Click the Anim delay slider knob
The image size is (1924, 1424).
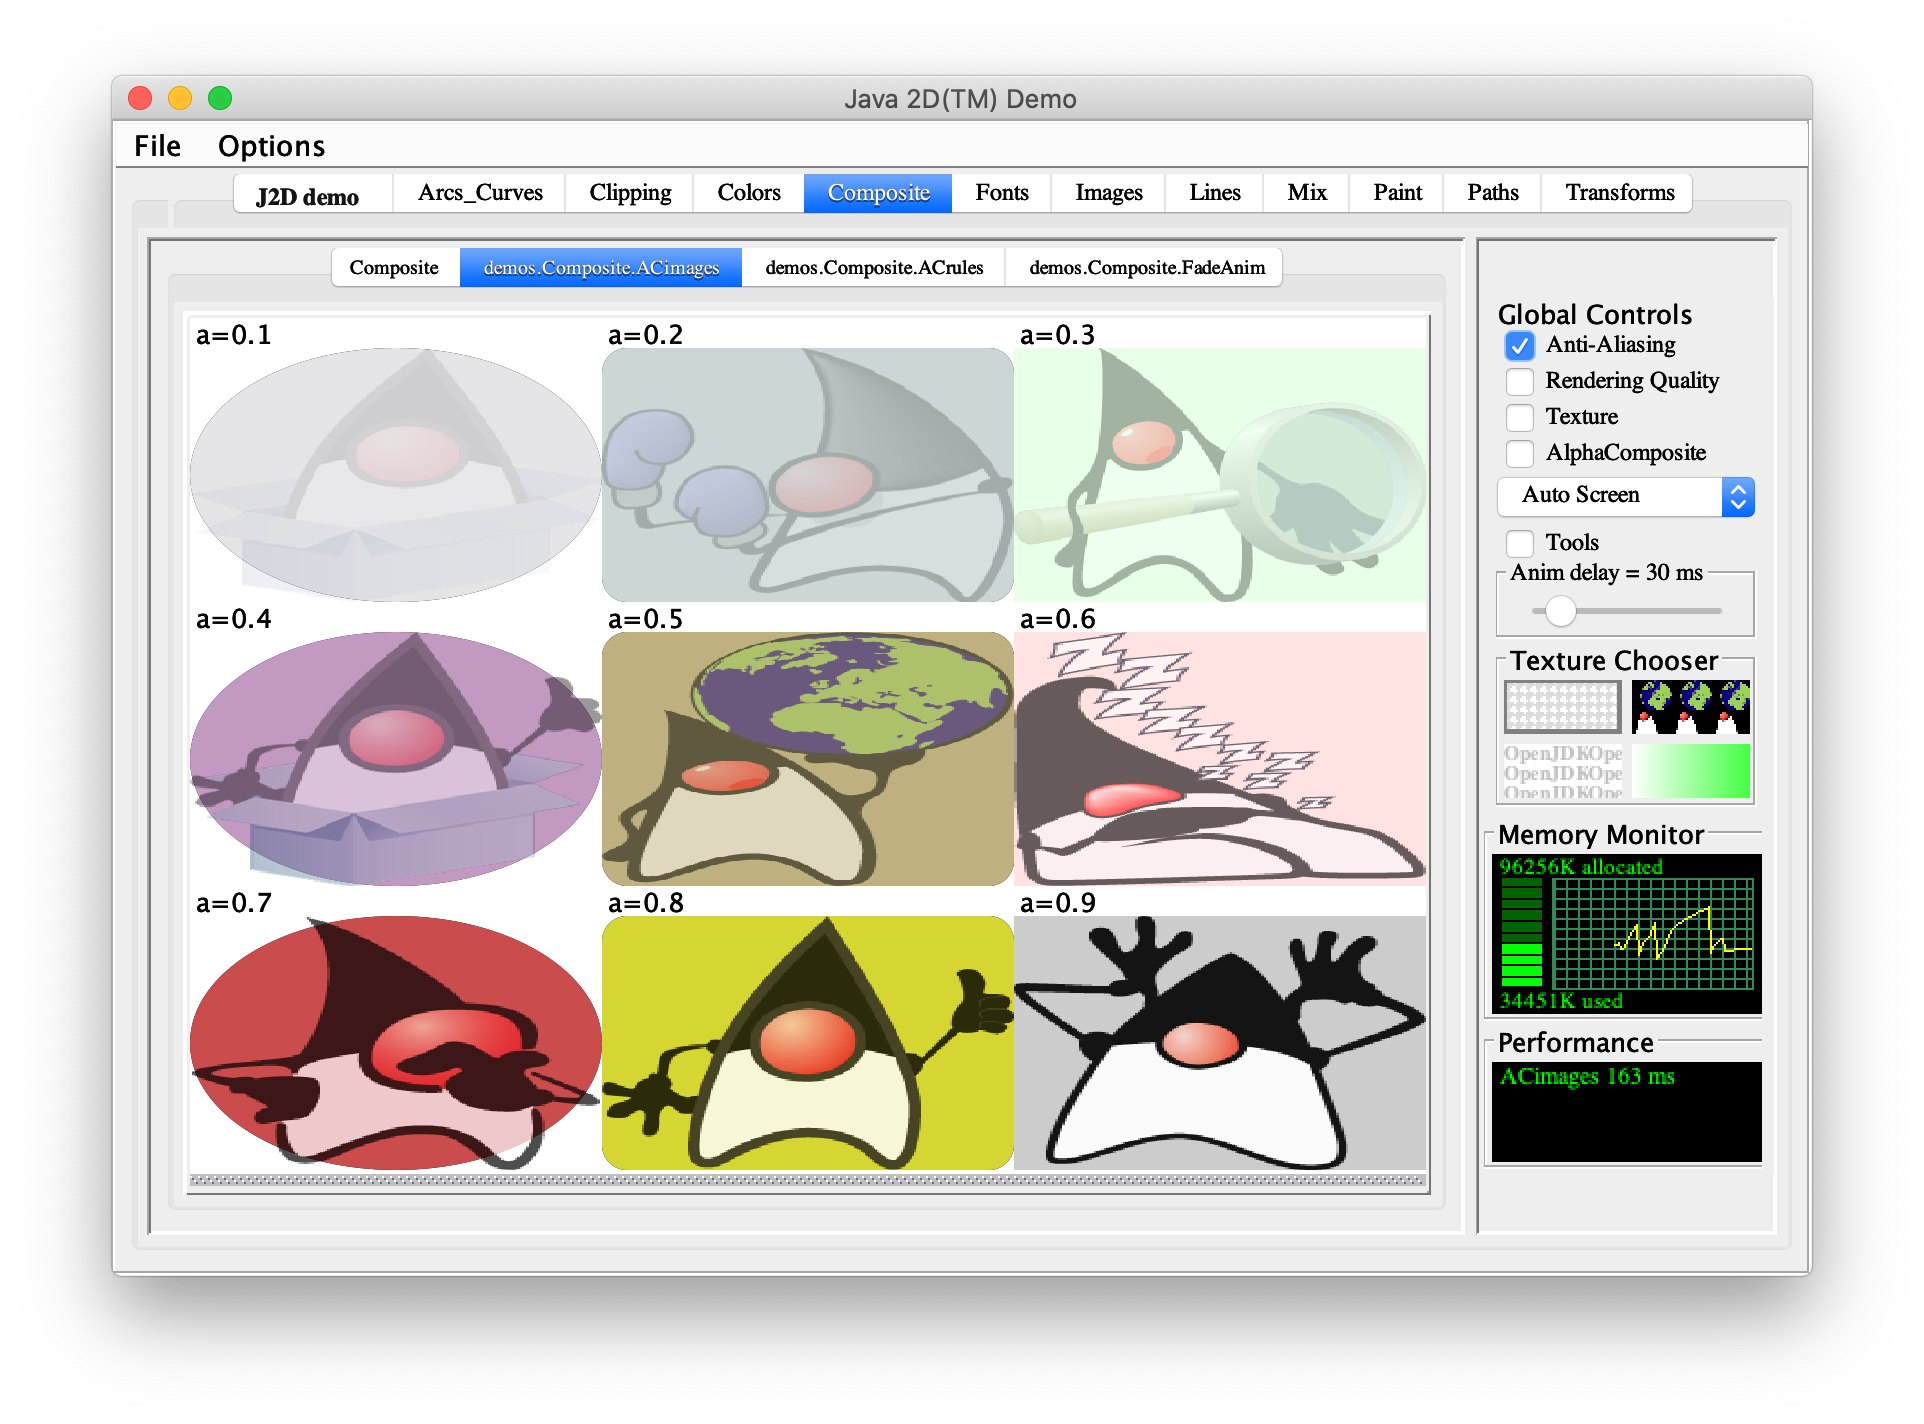point(1560,610)
